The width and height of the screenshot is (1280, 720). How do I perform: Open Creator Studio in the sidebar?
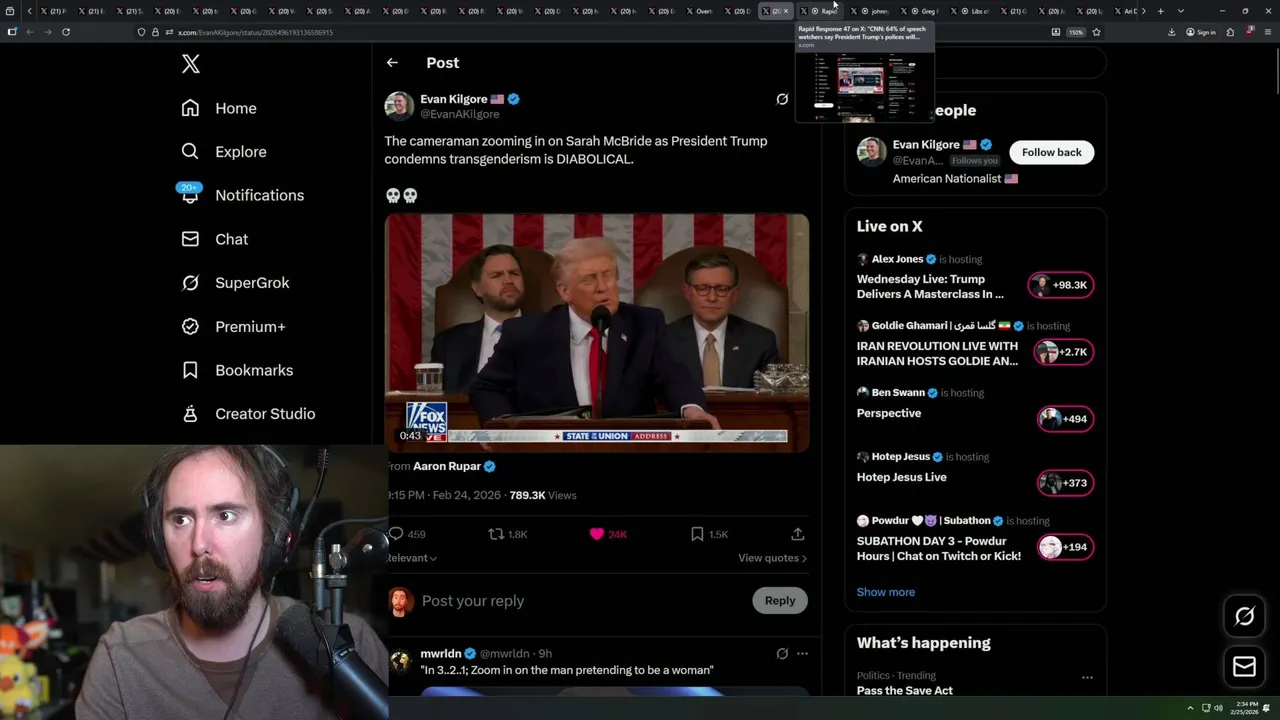[248, 414]
